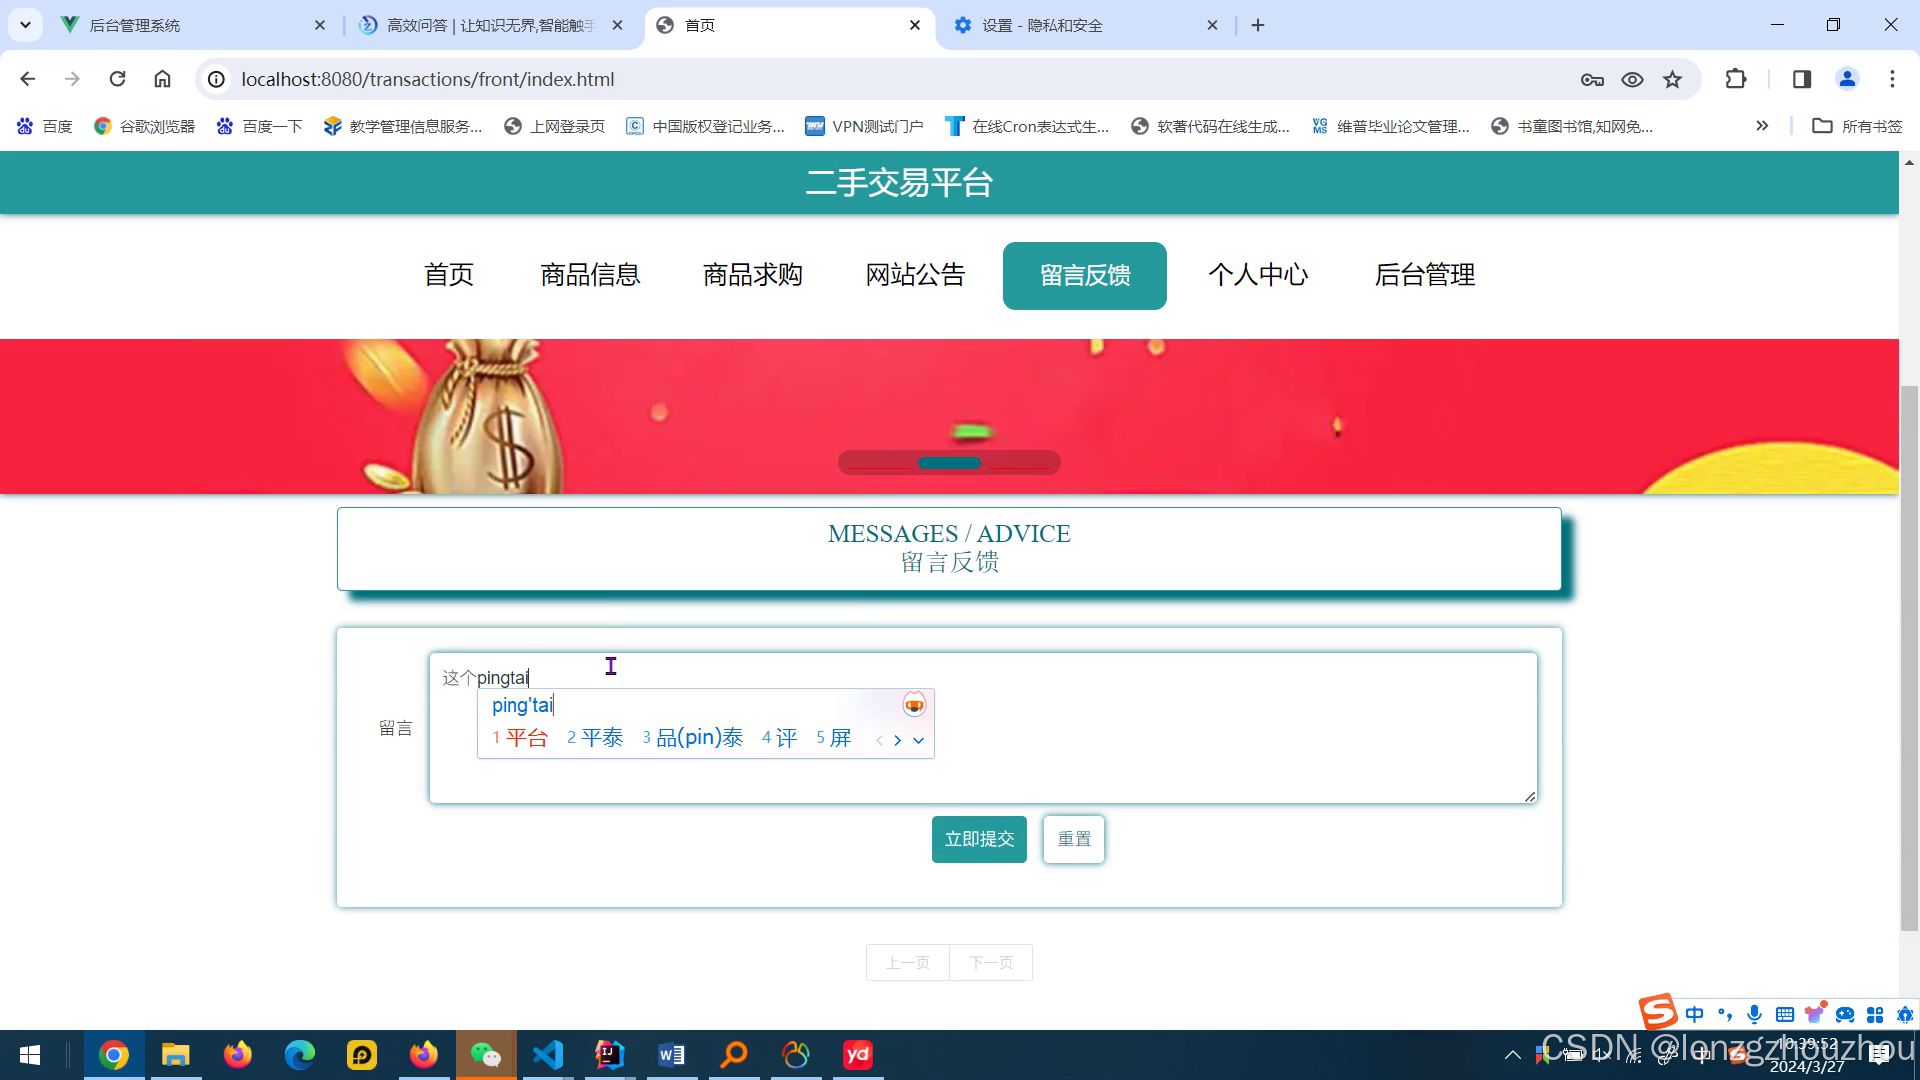
Task: Open IntelliJ IDEA from taskbar
Action: coord(609,1055)
